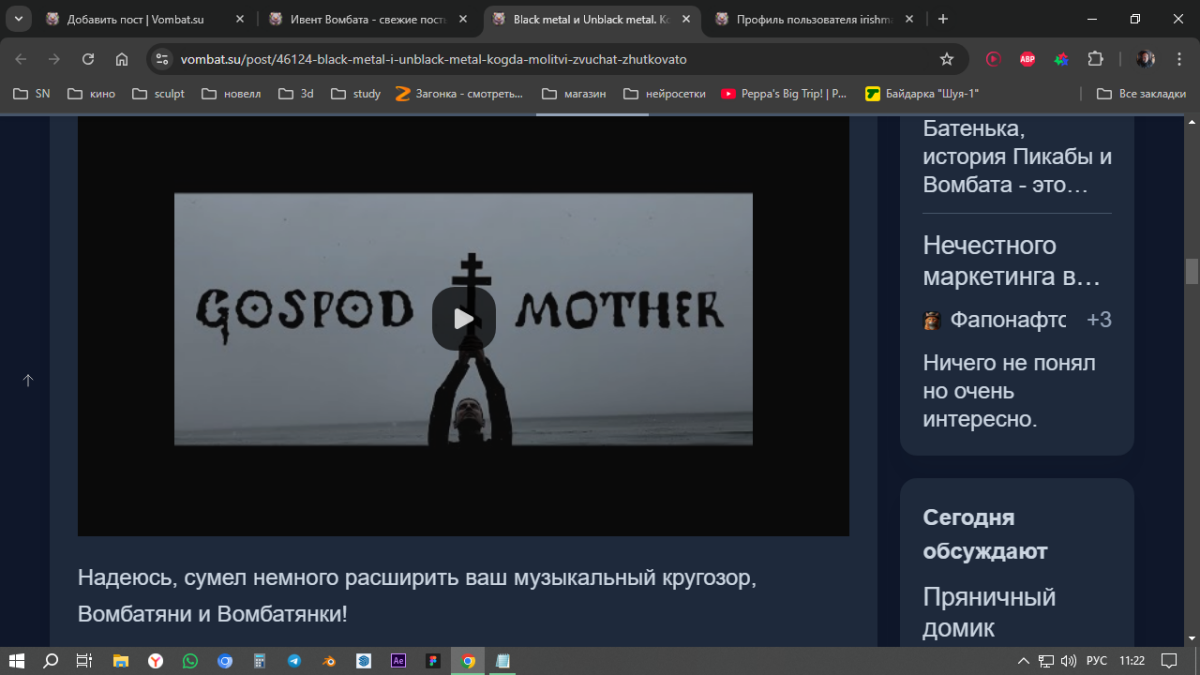Screen dimensions: 1200x675
Task: Open the red play-circle extension
Action: point(993,59)
